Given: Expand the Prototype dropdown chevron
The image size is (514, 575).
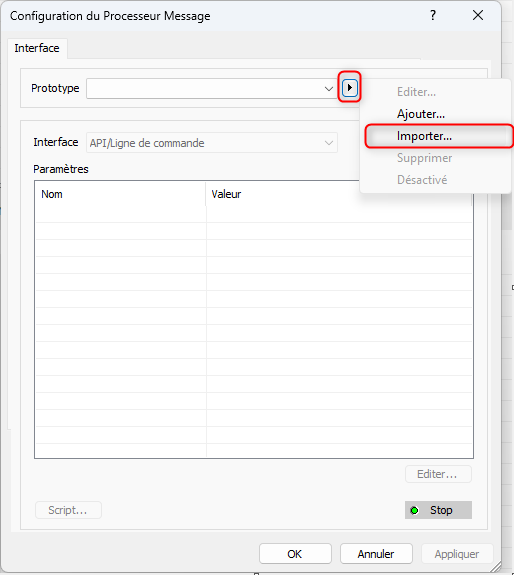Looking at the screenshot, I should coord(328,88).
